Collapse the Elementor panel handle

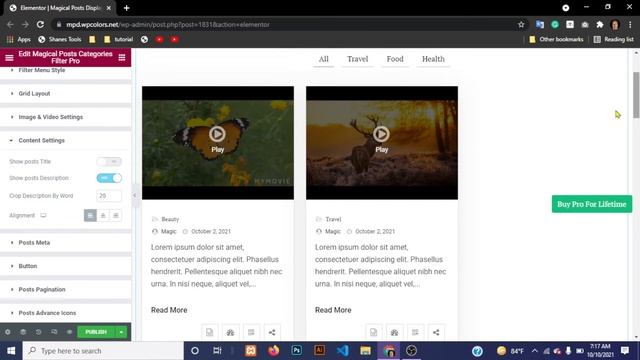coord(134,195)
